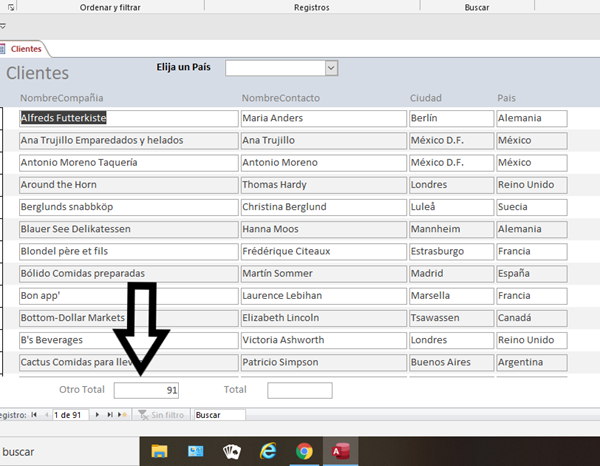Launch Internet Explorer from taskbar

(x=267, y=451)
